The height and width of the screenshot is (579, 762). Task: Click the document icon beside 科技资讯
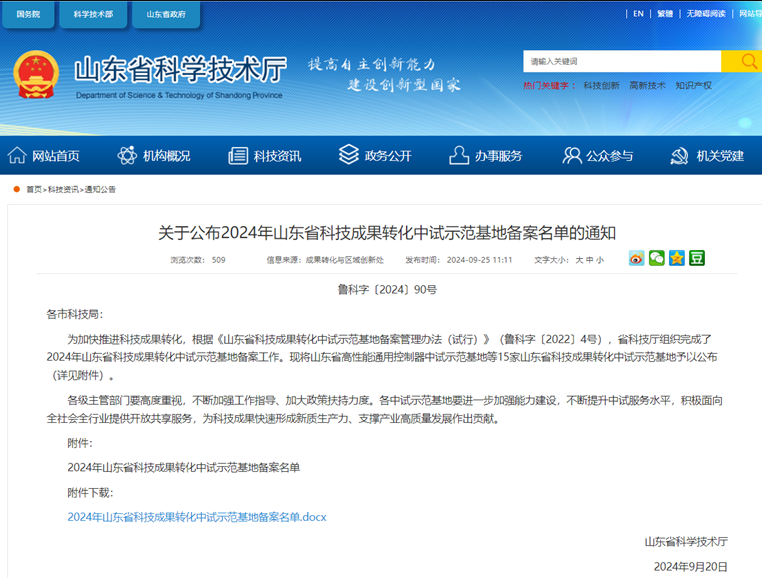(238, 156)
